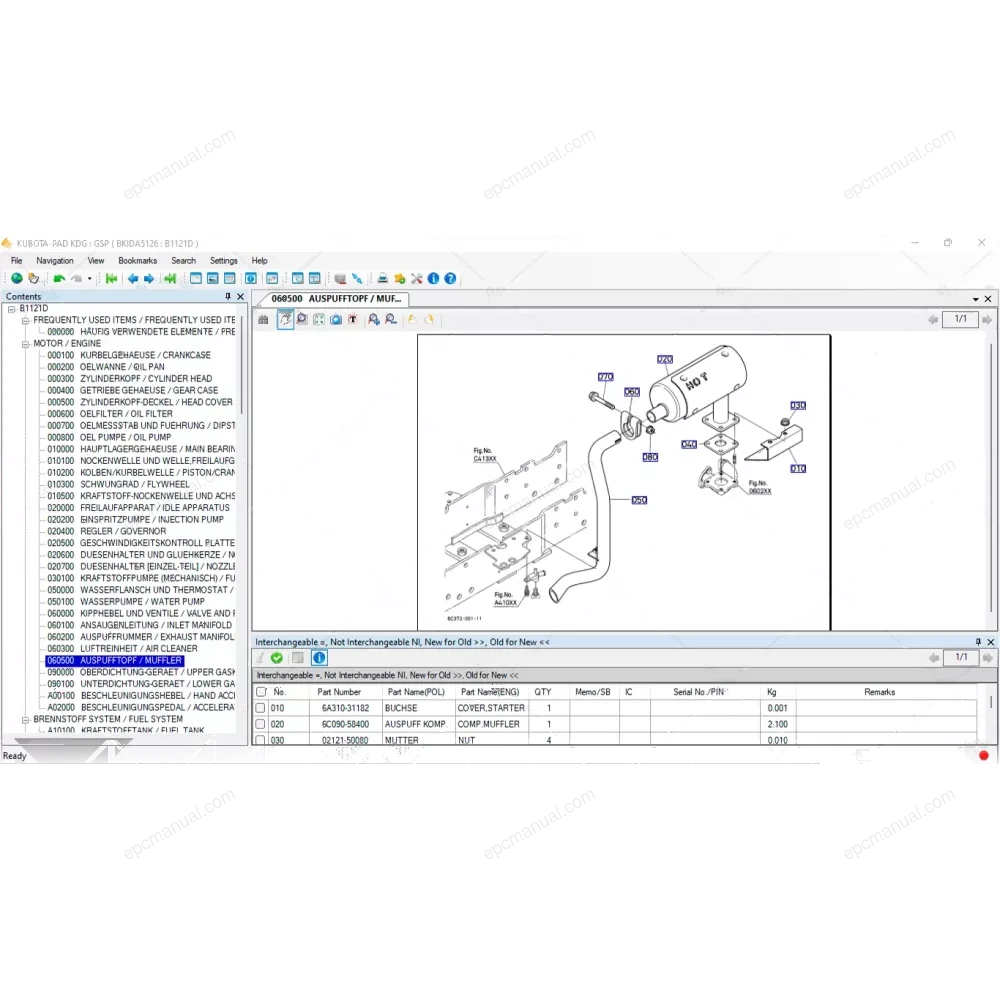
Task: Click the binoculars find icon above diagram
Action: (263, 320)
